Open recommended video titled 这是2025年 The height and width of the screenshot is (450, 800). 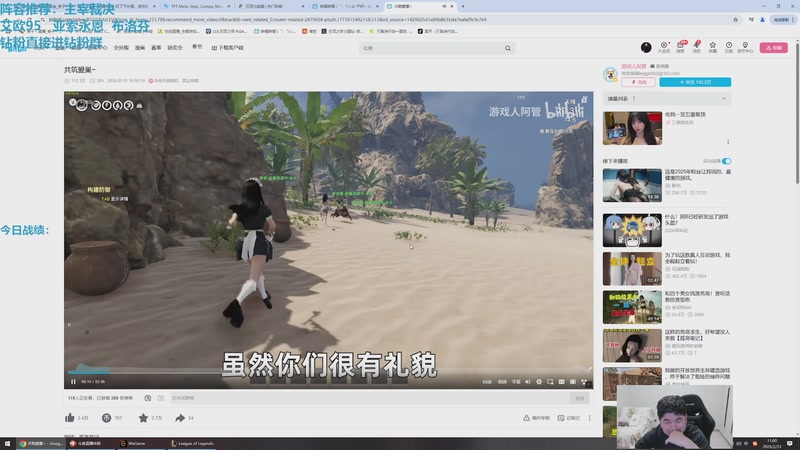tap(697, 175)
